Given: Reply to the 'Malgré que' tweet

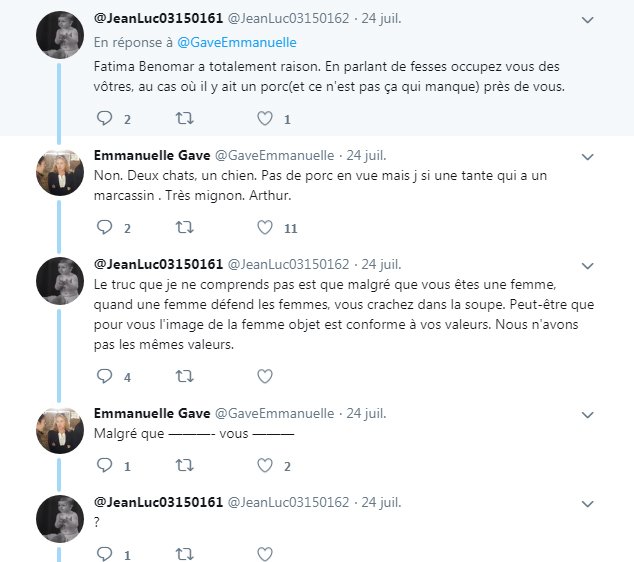Looking at the screenshot, I should [105, 466].
